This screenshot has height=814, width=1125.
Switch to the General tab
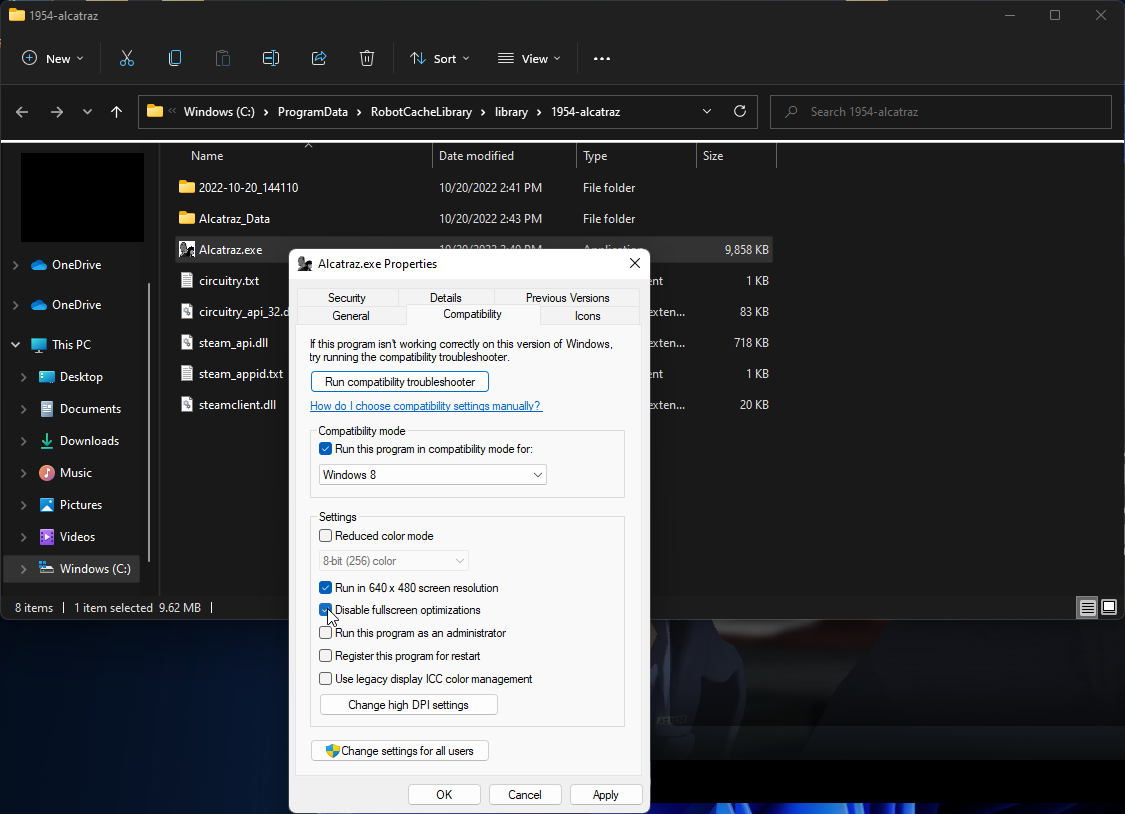click(351, 316)
